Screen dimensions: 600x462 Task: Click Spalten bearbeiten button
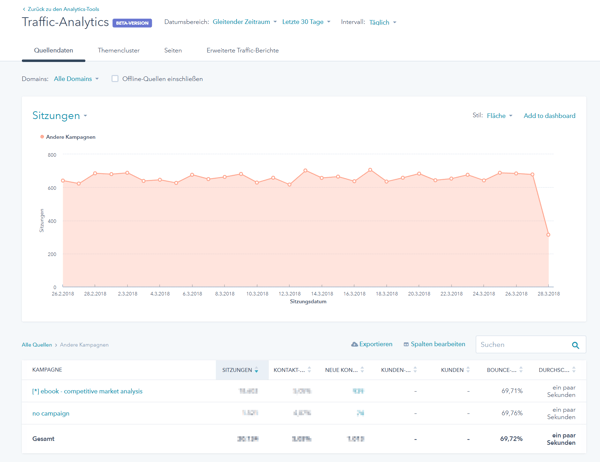pyautogui.click(x=434, y=344)
